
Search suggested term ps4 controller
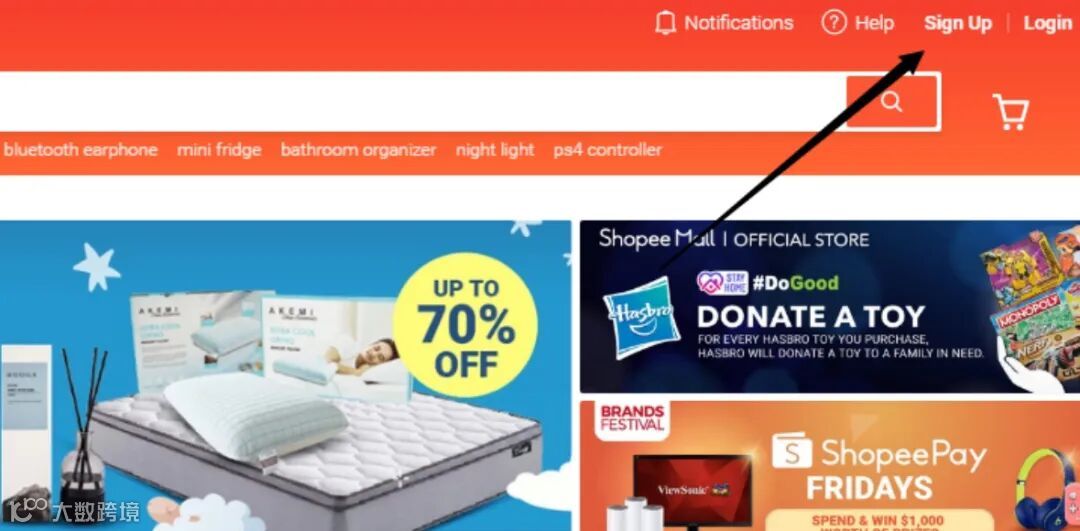pyautogui.click(x=608, y=150)
